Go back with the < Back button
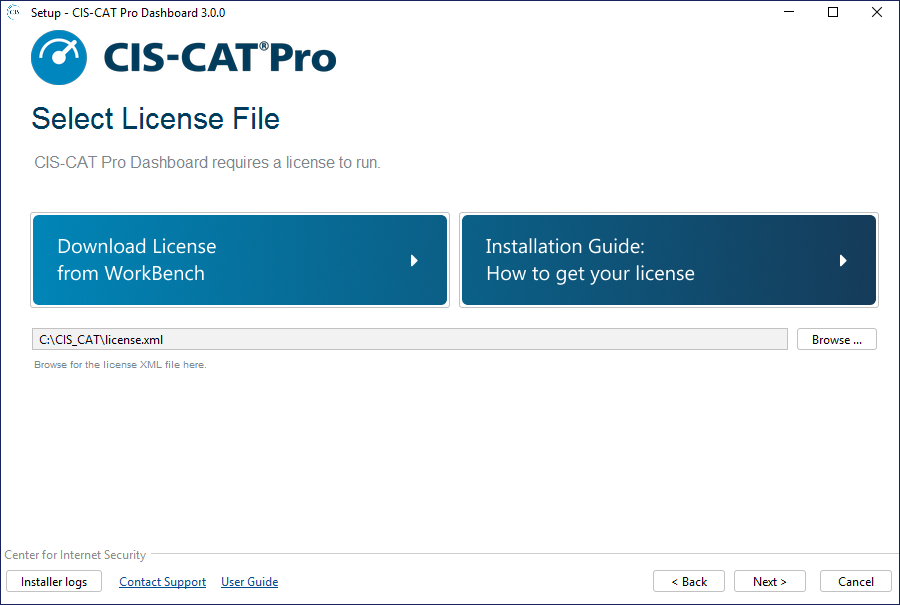 pyautogui.click(x=689, y=582)
